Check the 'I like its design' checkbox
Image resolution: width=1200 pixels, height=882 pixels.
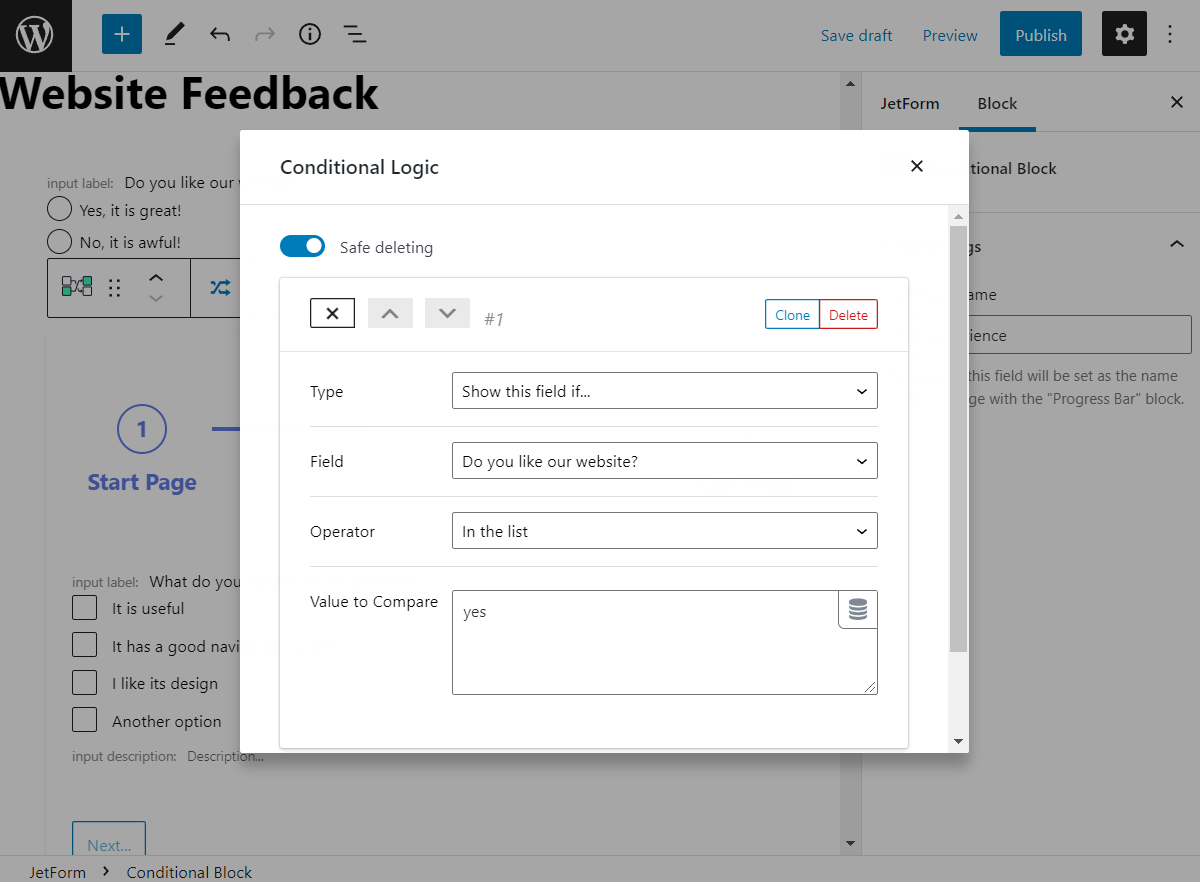tap(84, 682)
